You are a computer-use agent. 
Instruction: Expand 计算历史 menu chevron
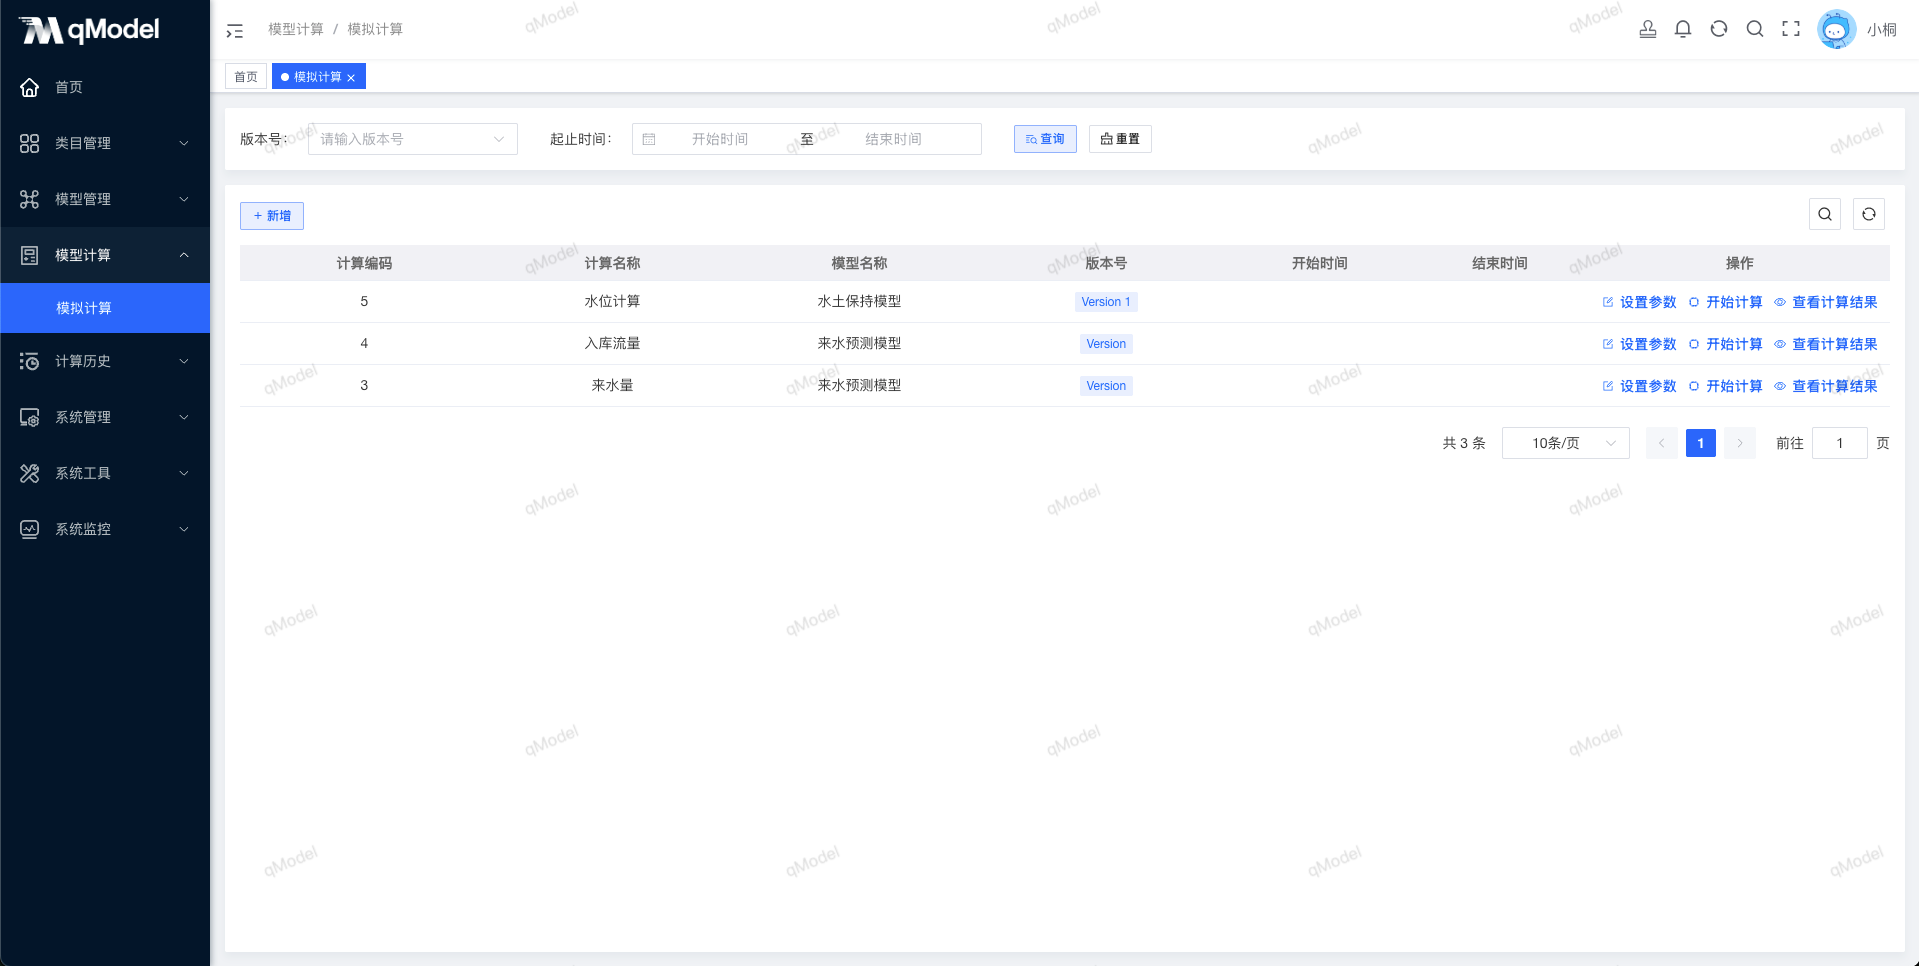tap(184, 361)
